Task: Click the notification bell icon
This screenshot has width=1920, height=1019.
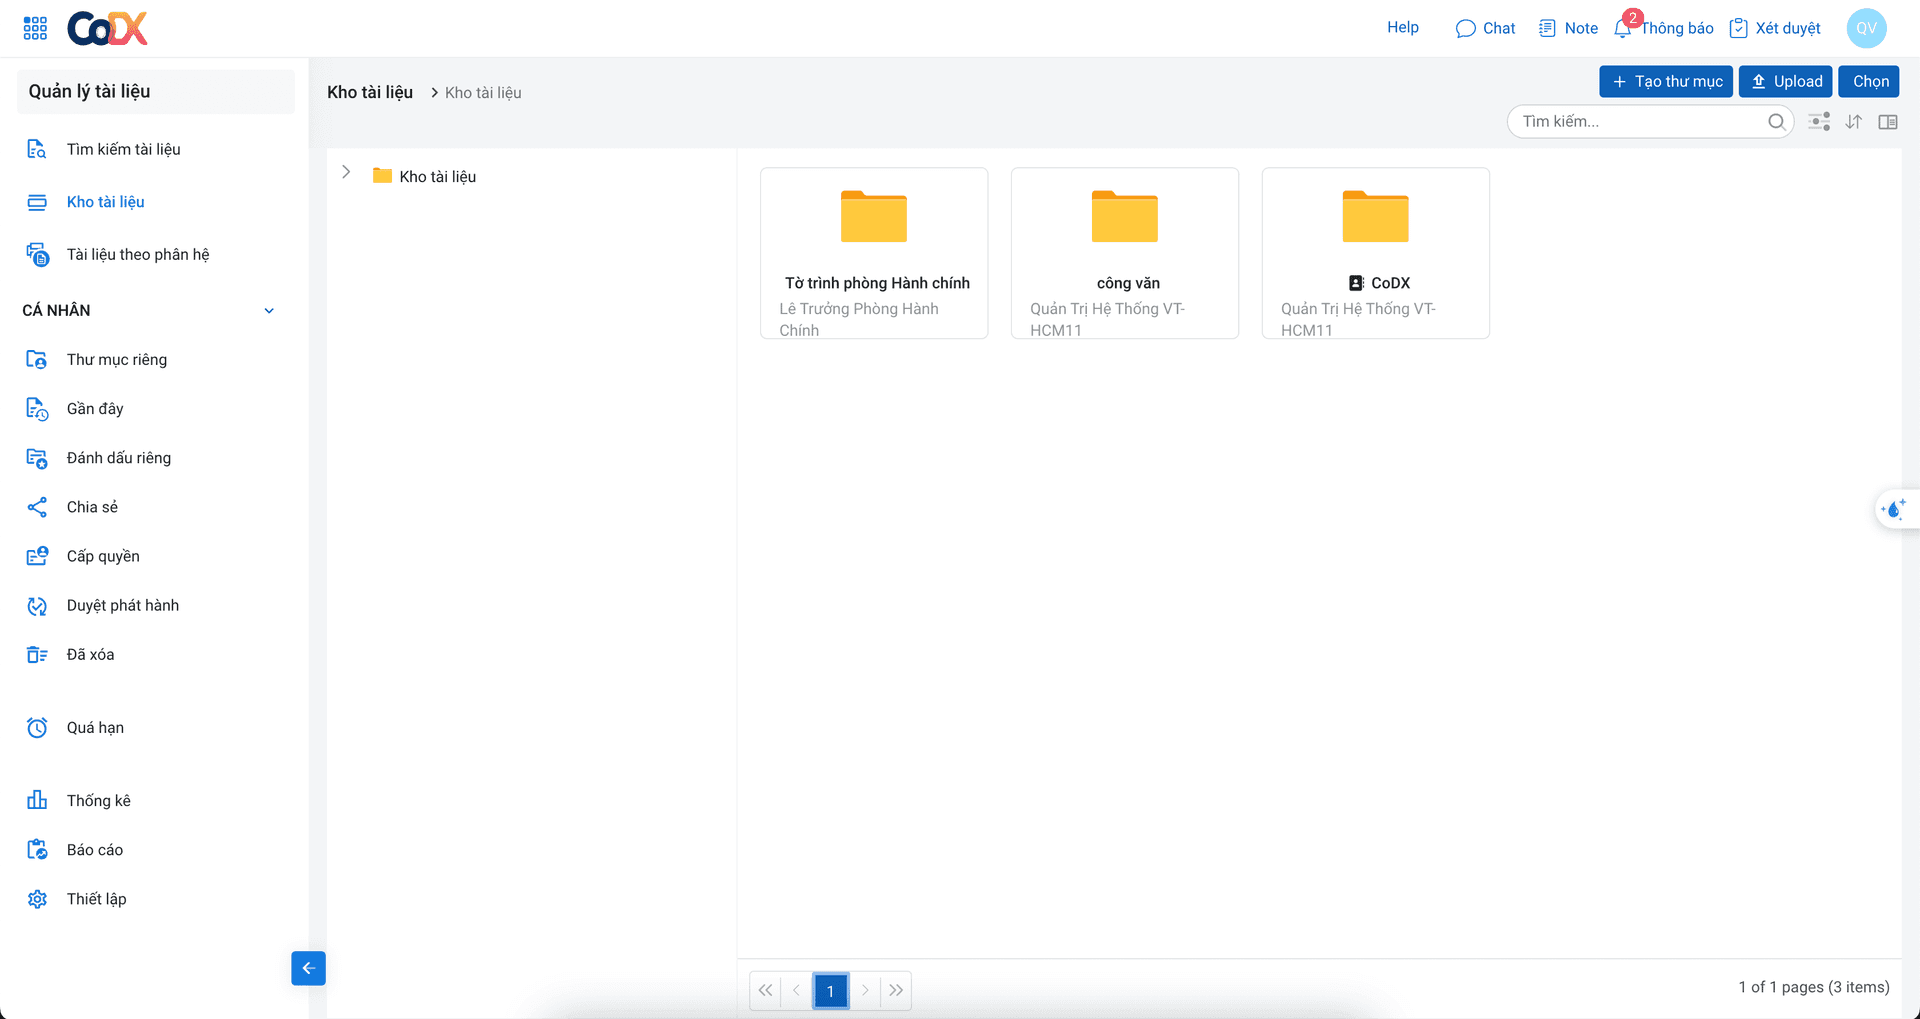Action: [x=1623, y=29]
